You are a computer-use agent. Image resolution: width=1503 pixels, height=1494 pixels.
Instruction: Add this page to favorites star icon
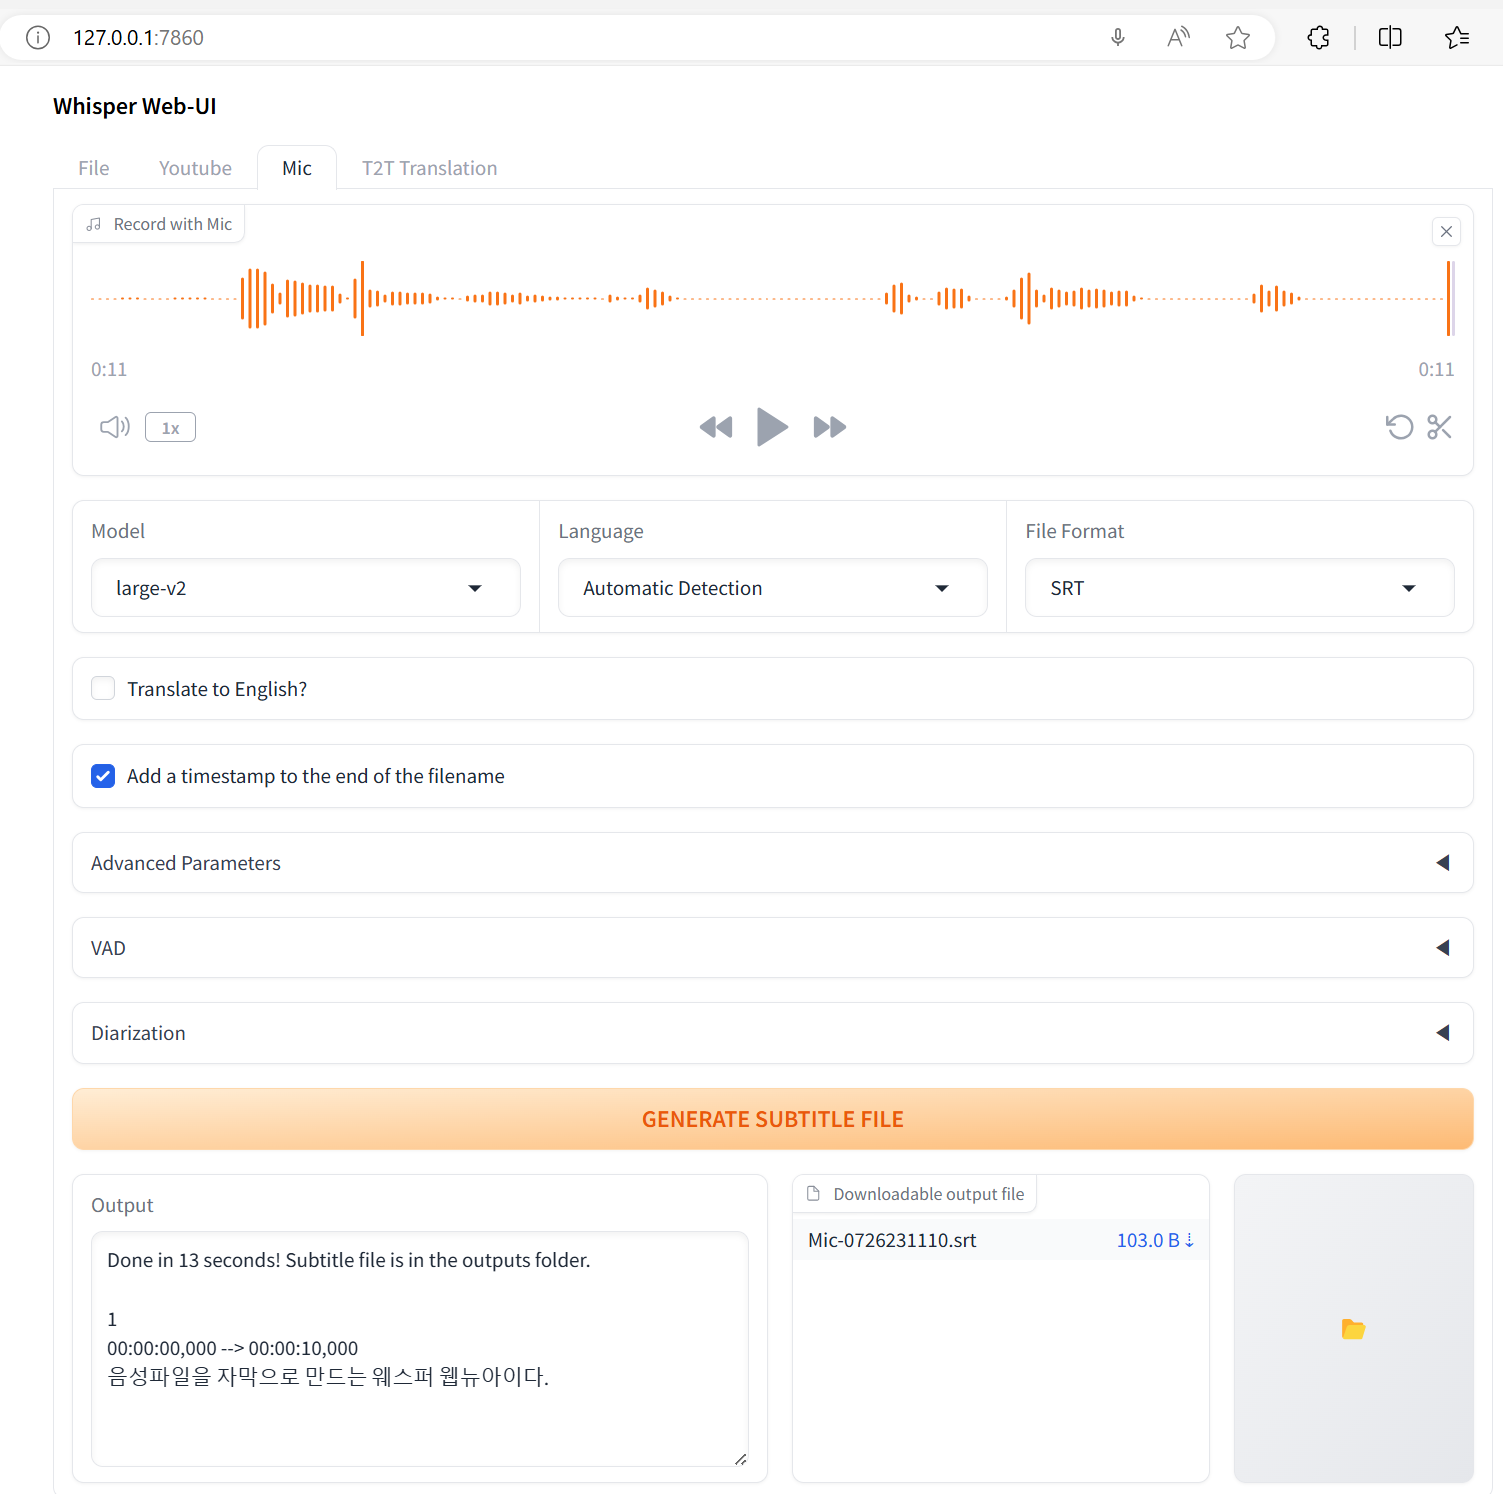coord(1238,38)
